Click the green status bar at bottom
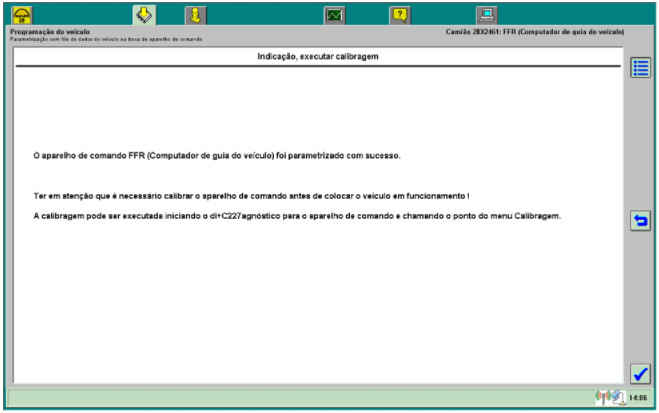The image size is (659, 413). (300, 397)
